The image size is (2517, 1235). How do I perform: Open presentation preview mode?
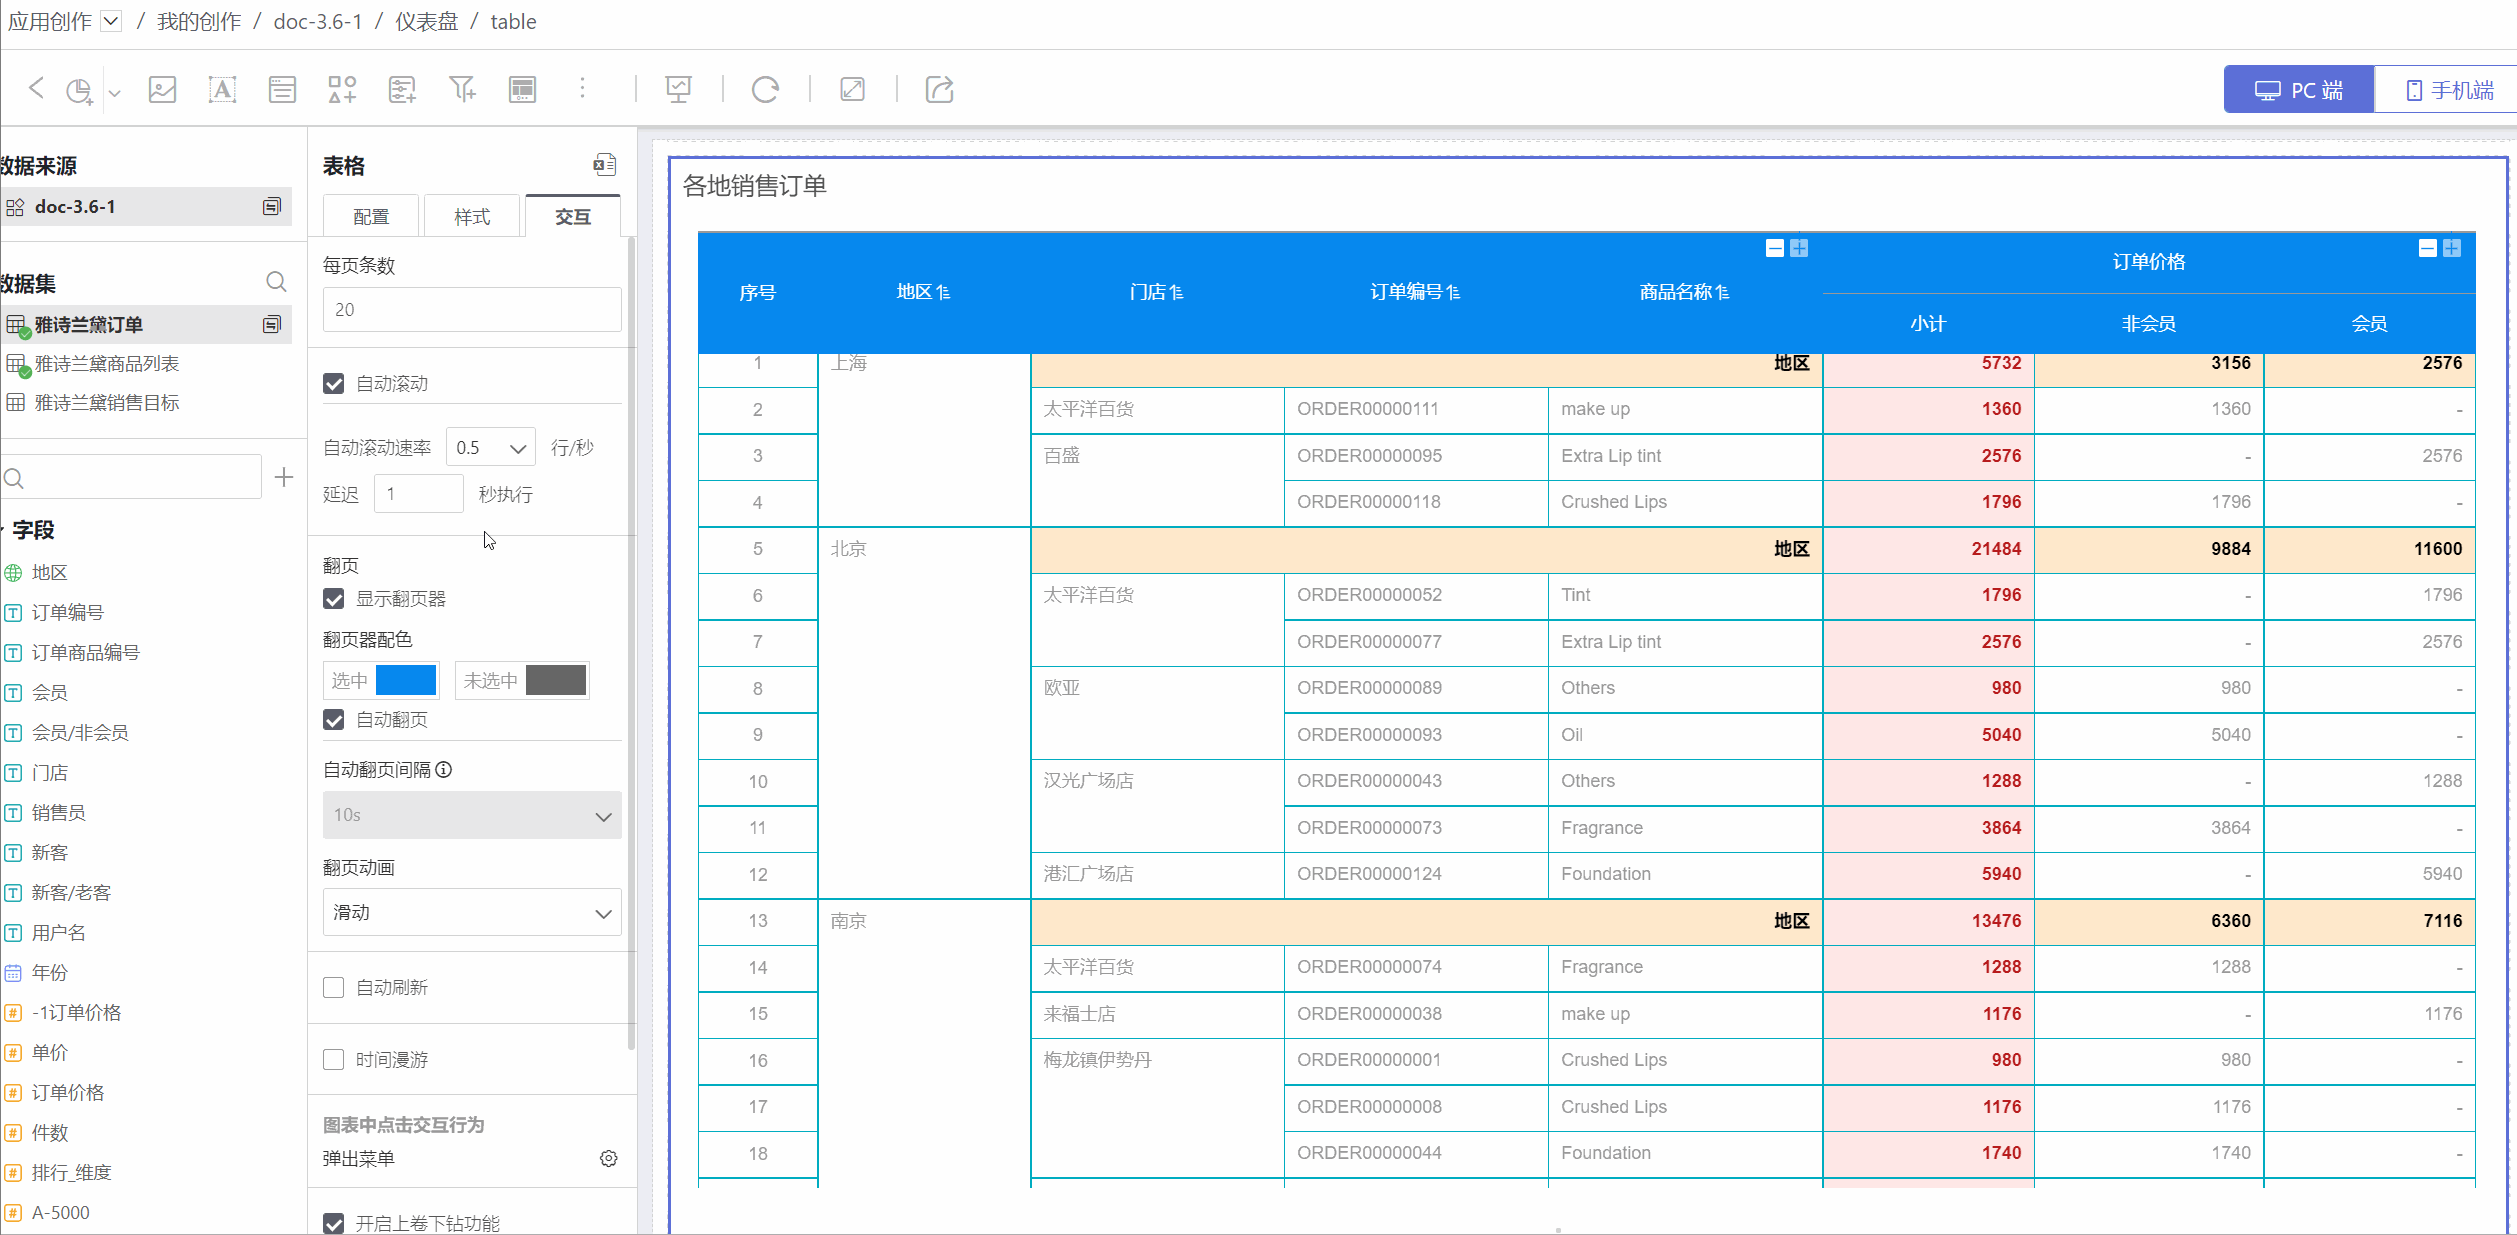pyautogui.click(x=678, y=90)
